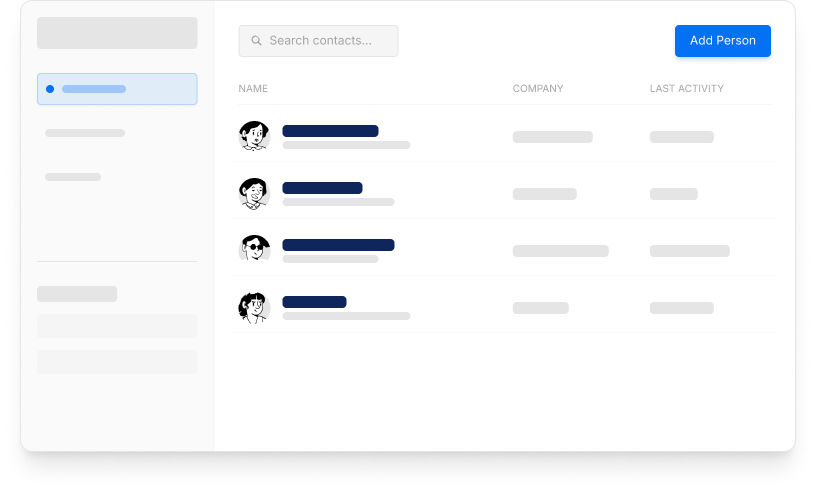This screenshot has height=492, width=816.
Task: Select the highlighted sidebar menu item
Action: click(117, 89)
